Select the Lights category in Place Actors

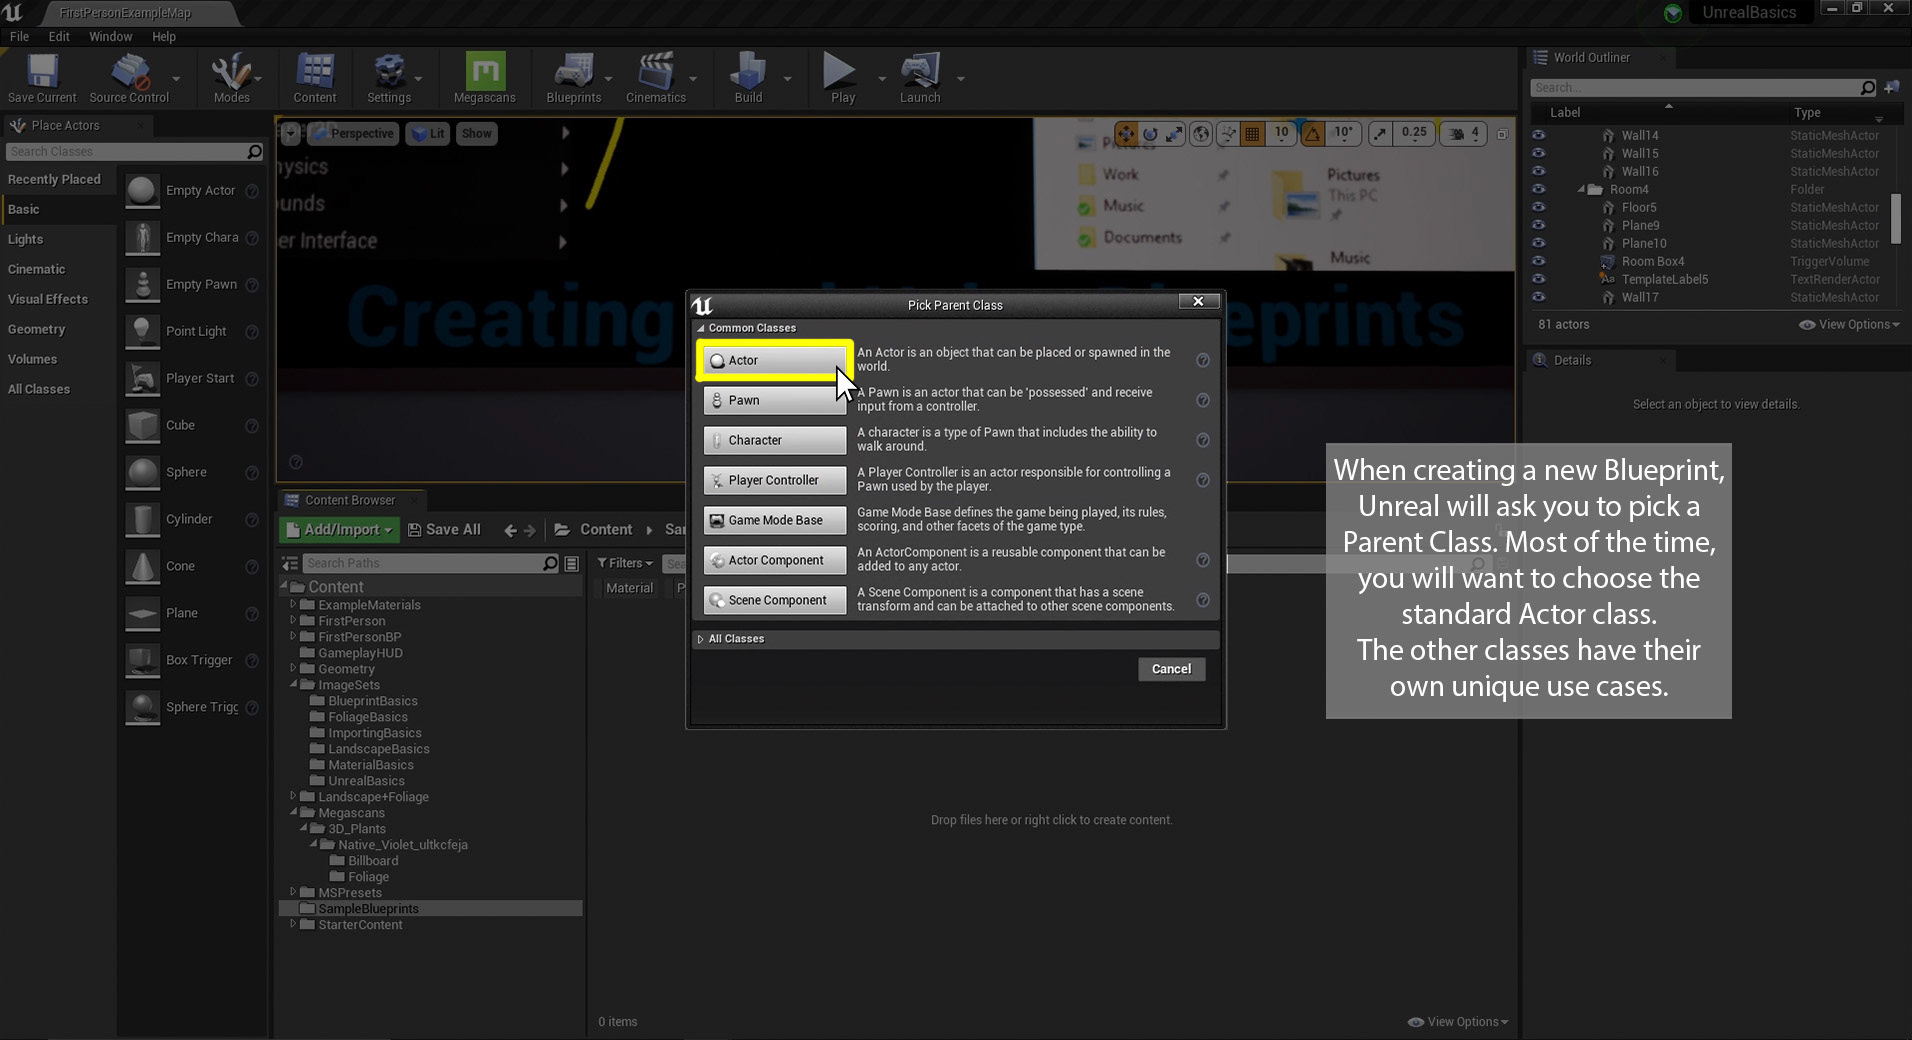[x=58, y=239]
